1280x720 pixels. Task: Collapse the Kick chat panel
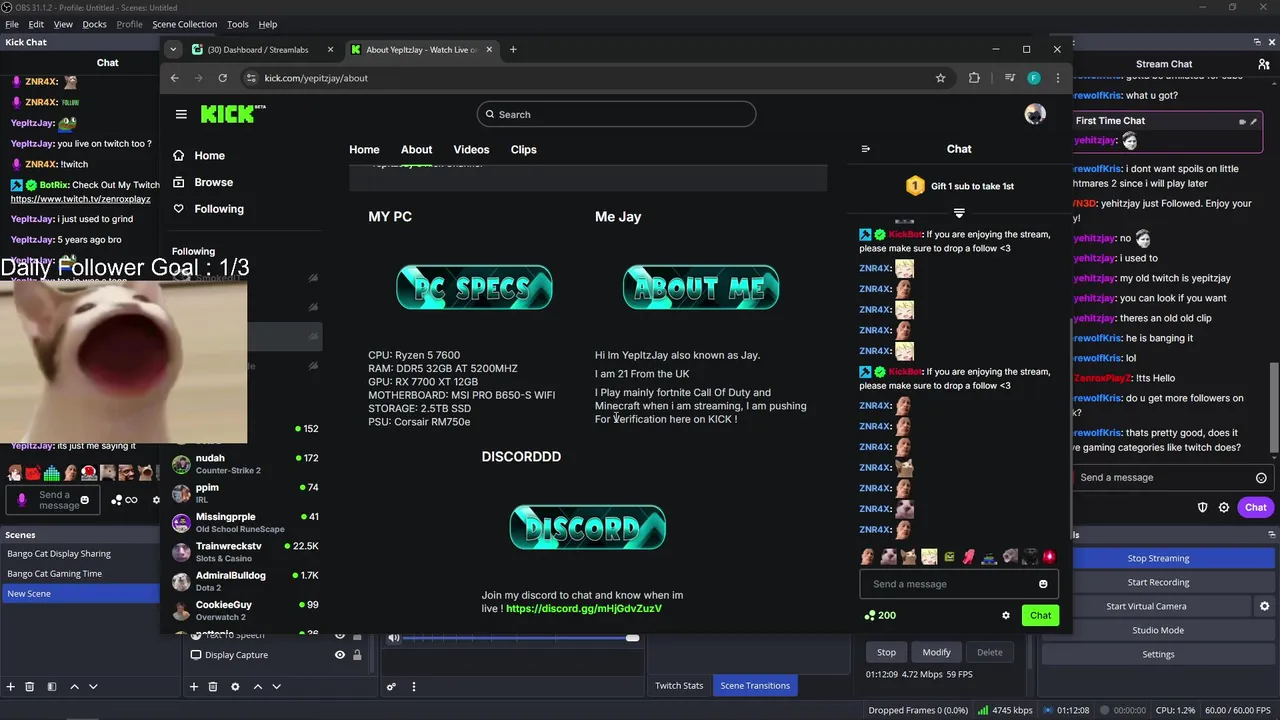pos(865,149)
